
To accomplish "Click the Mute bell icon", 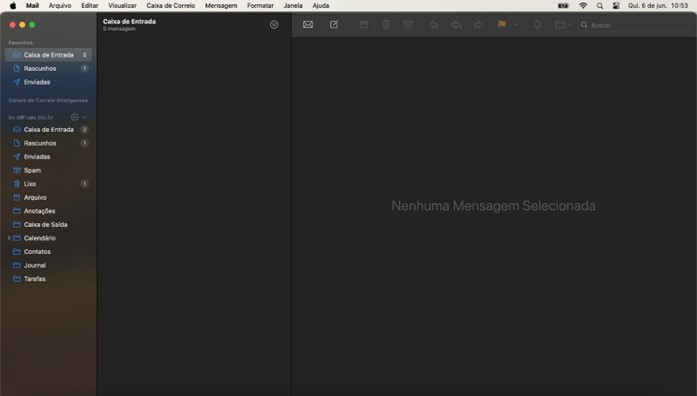I will [x=537, y=25].
